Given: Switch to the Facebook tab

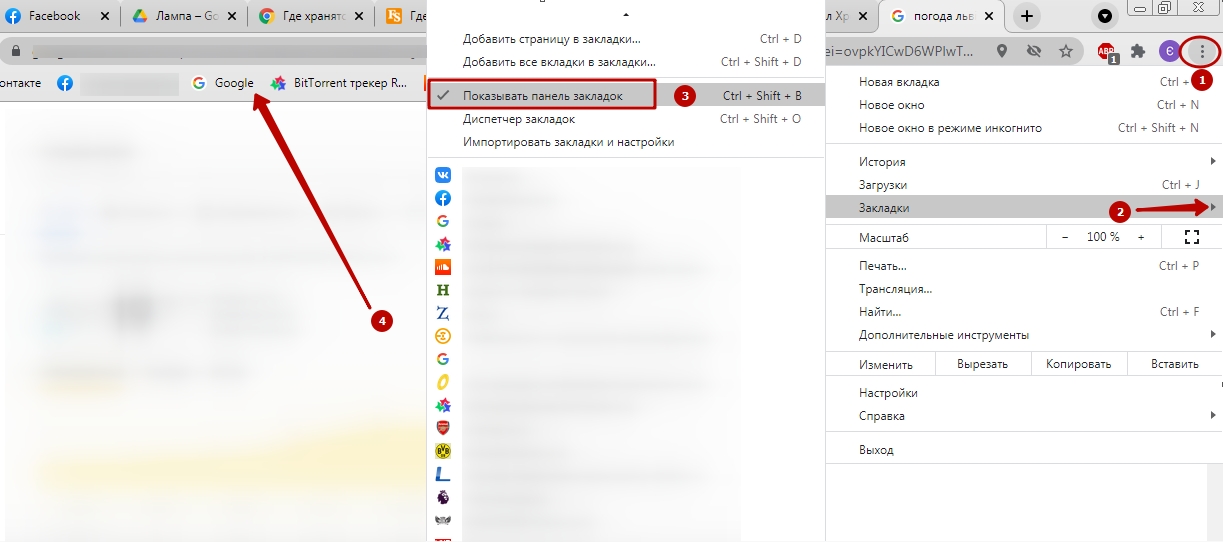Looking at the screenshot, I should click(57, 16).
